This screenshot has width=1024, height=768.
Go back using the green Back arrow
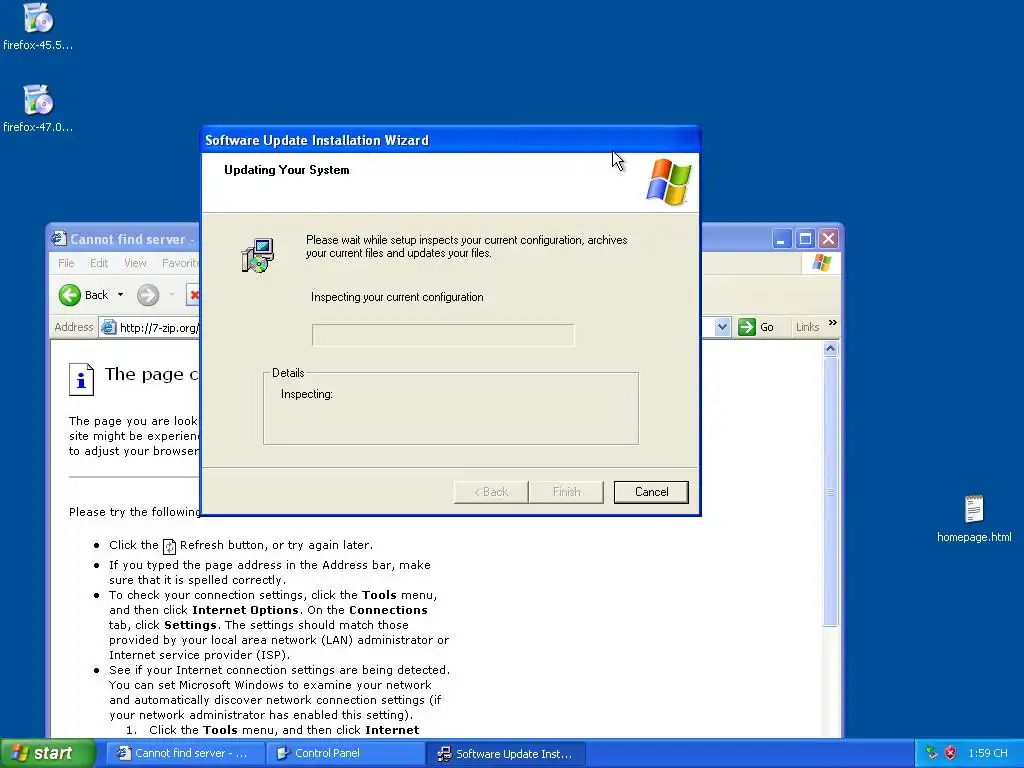pyautogui.click(x=70, y=295)
